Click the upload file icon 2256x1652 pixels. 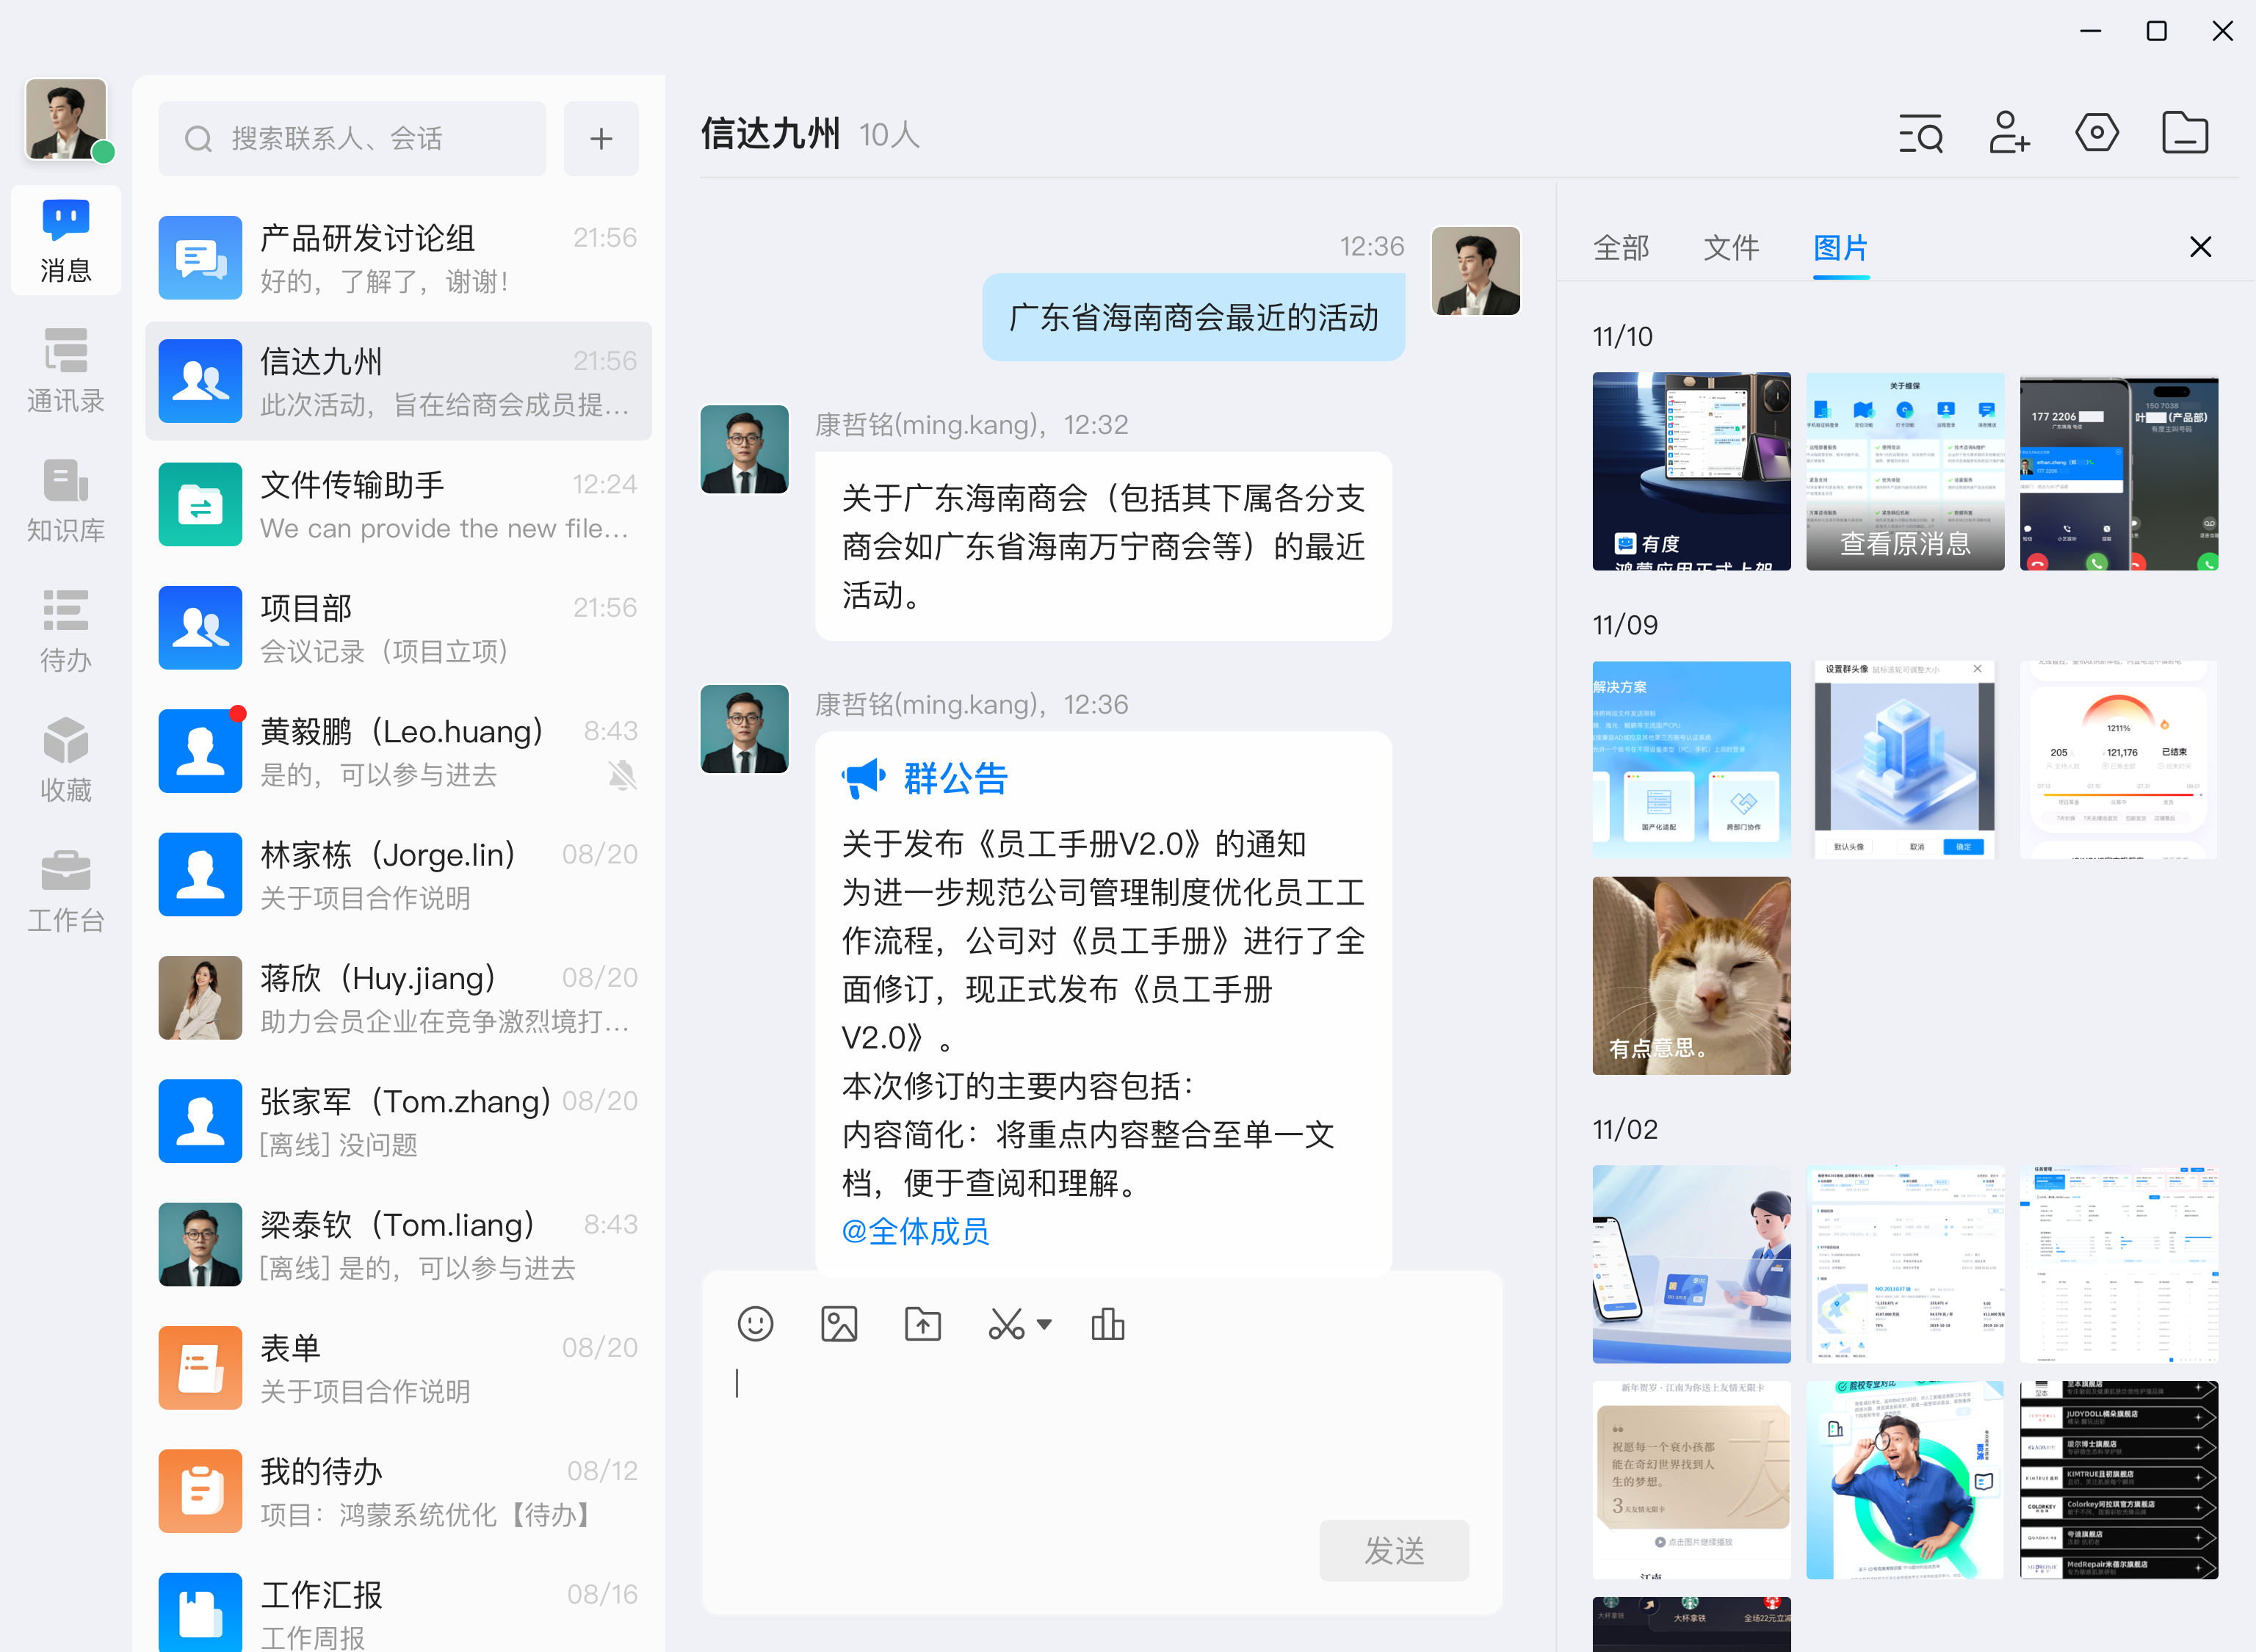(922, 1324)
